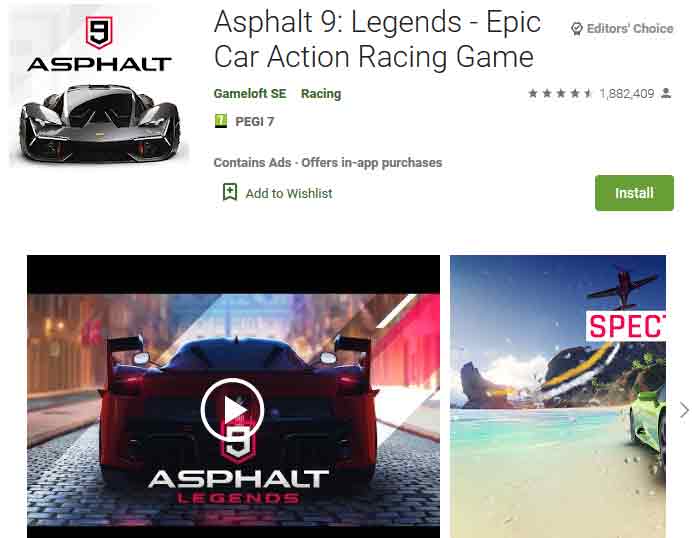Click the PEGI 7 rating icon
The height and width of the screenshot is (538, 692).
221,120
